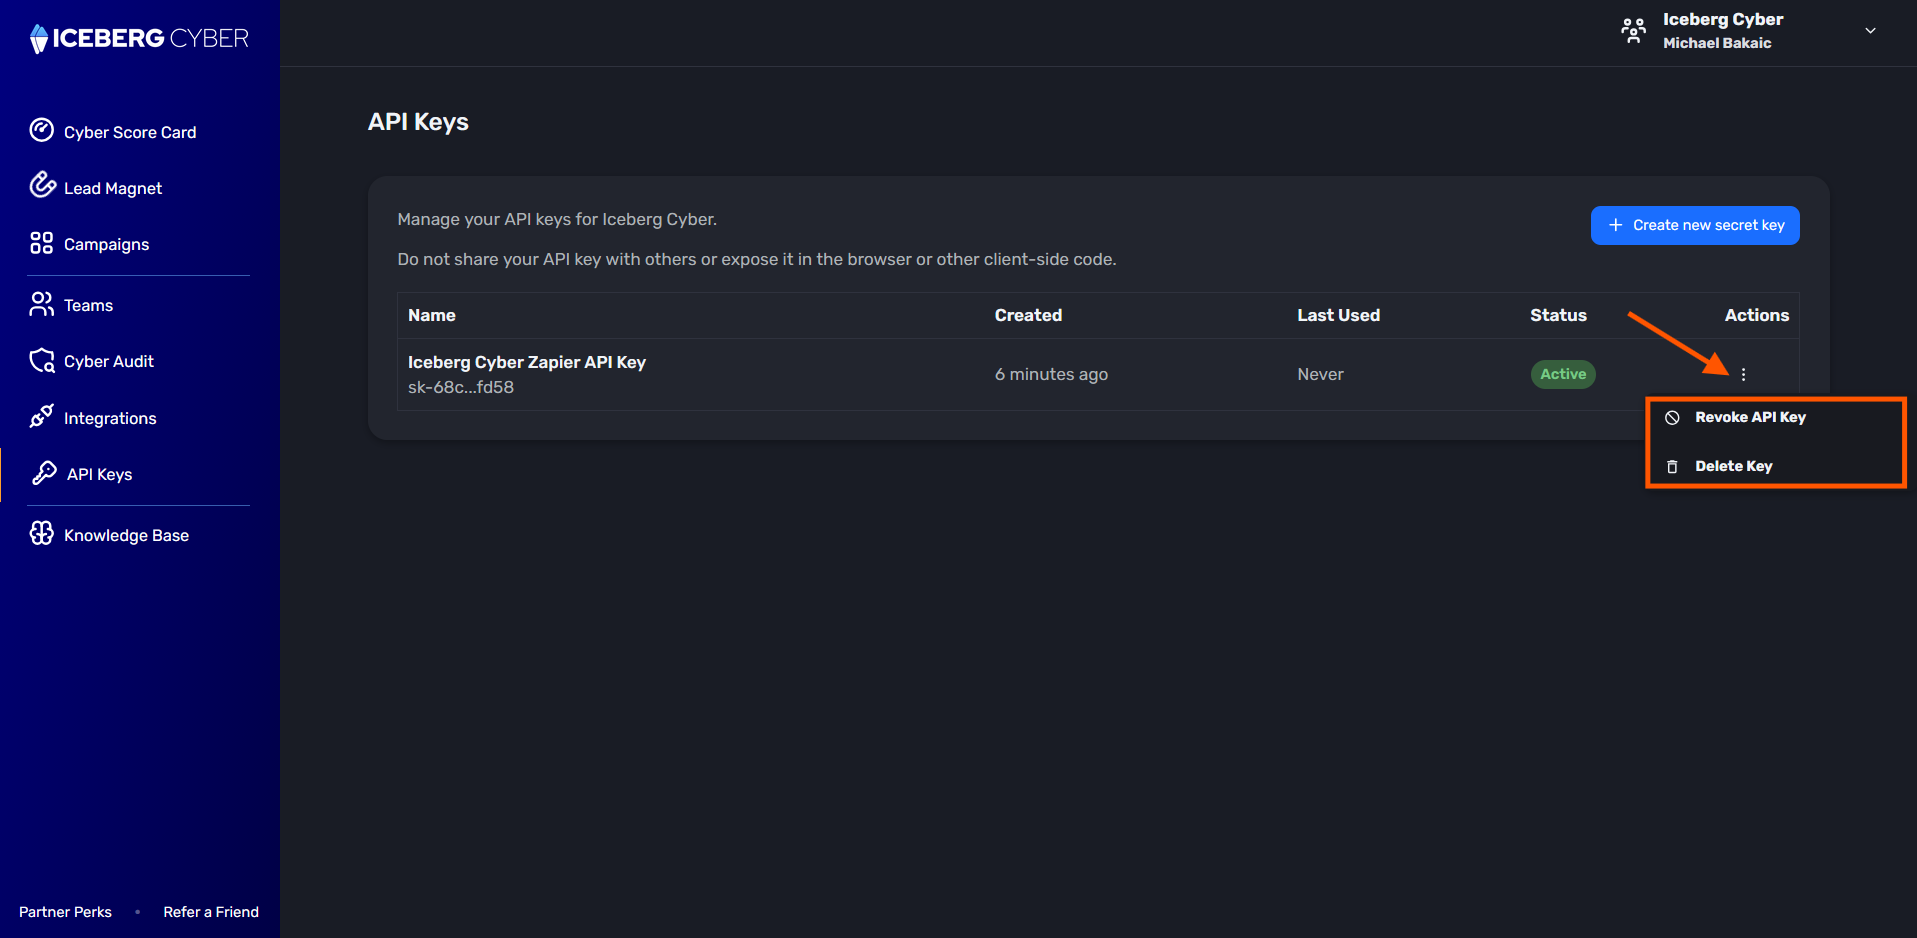The height and width of the screenshot is (938, 1917).
Task: Click the organization users icon in header
Action: coord(1633,31)
